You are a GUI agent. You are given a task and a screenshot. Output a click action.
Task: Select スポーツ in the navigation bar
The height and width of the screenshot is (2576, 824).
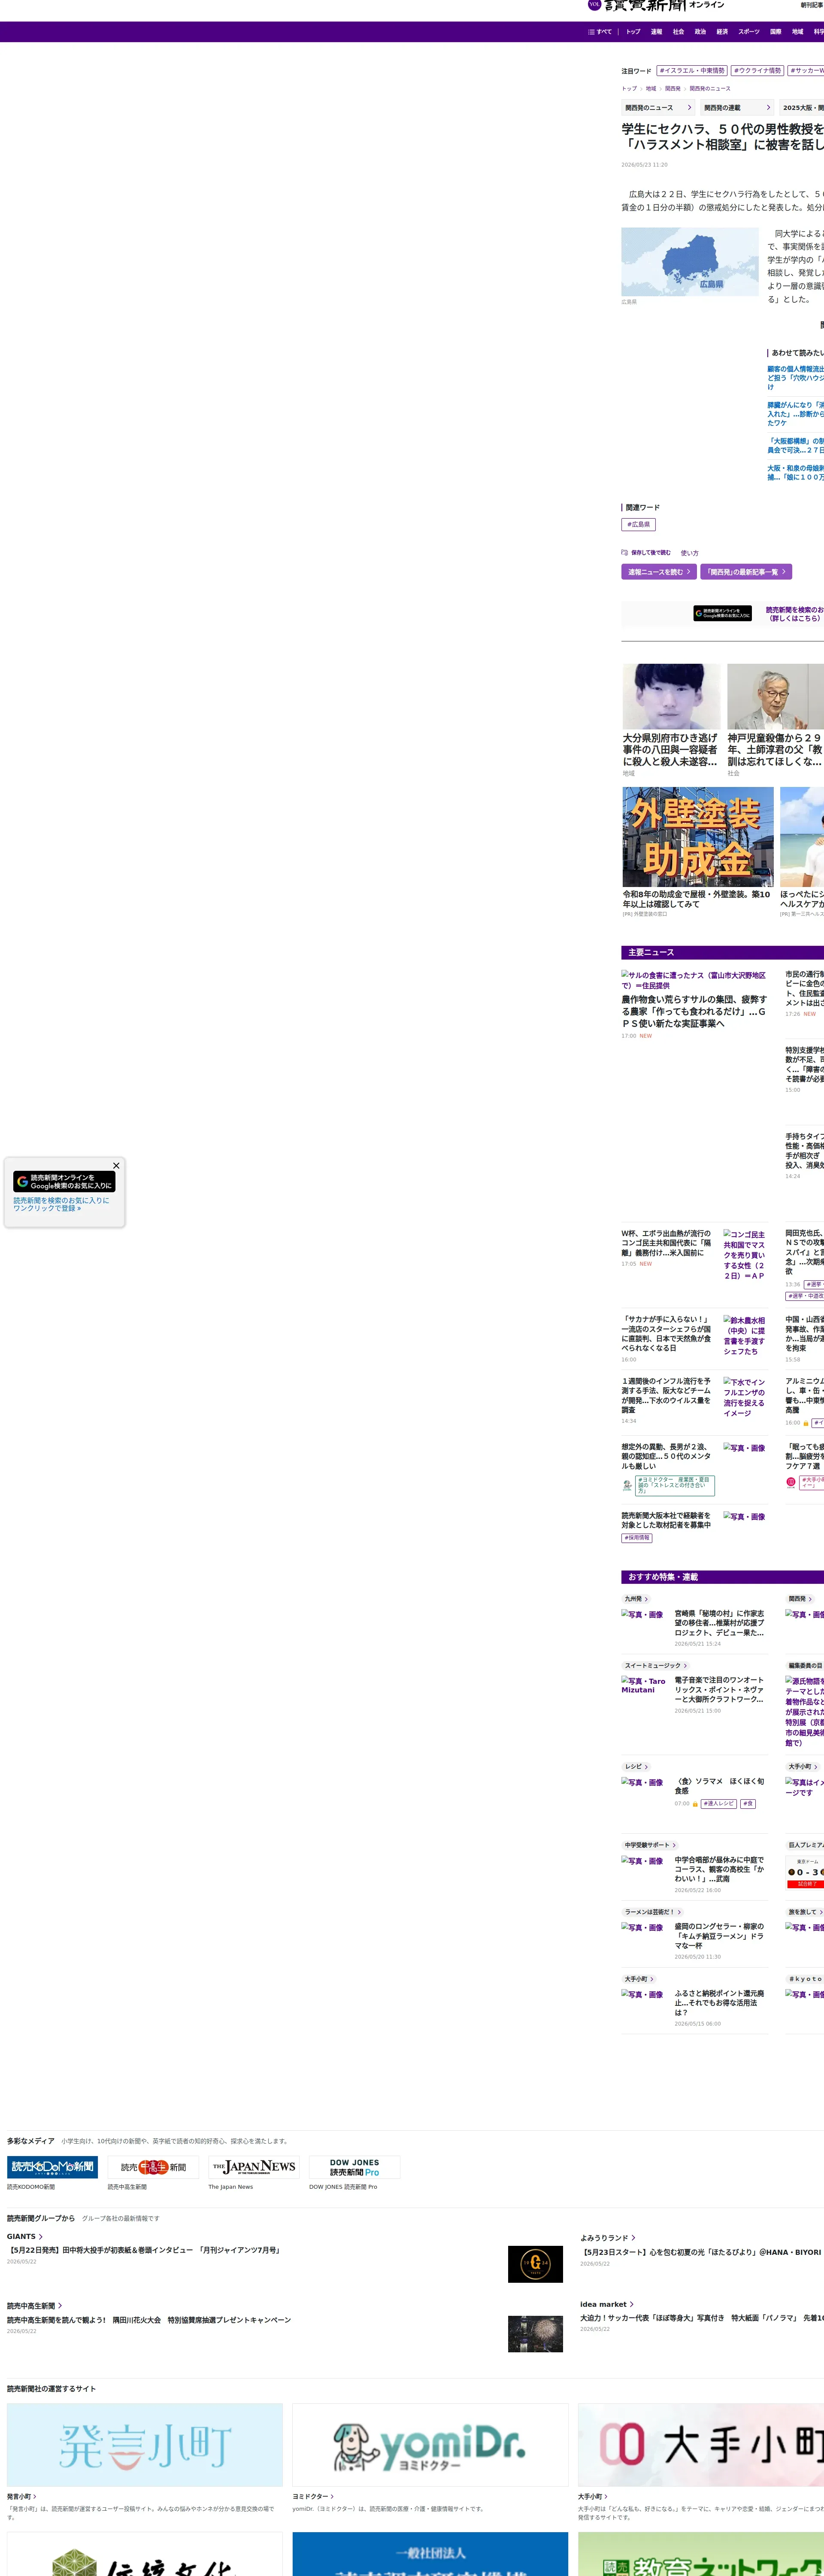[749, 32]
